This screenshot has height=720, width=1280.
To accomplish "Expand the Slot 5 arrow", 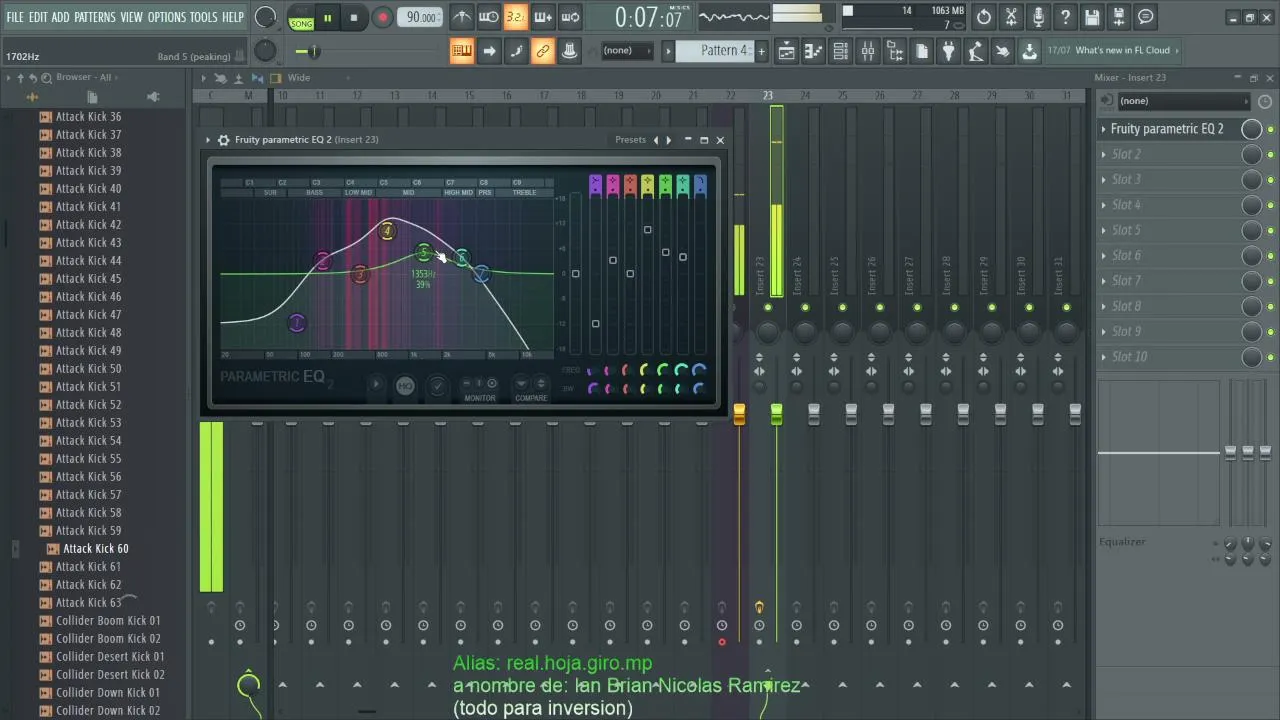I will tap(1104, 230).
